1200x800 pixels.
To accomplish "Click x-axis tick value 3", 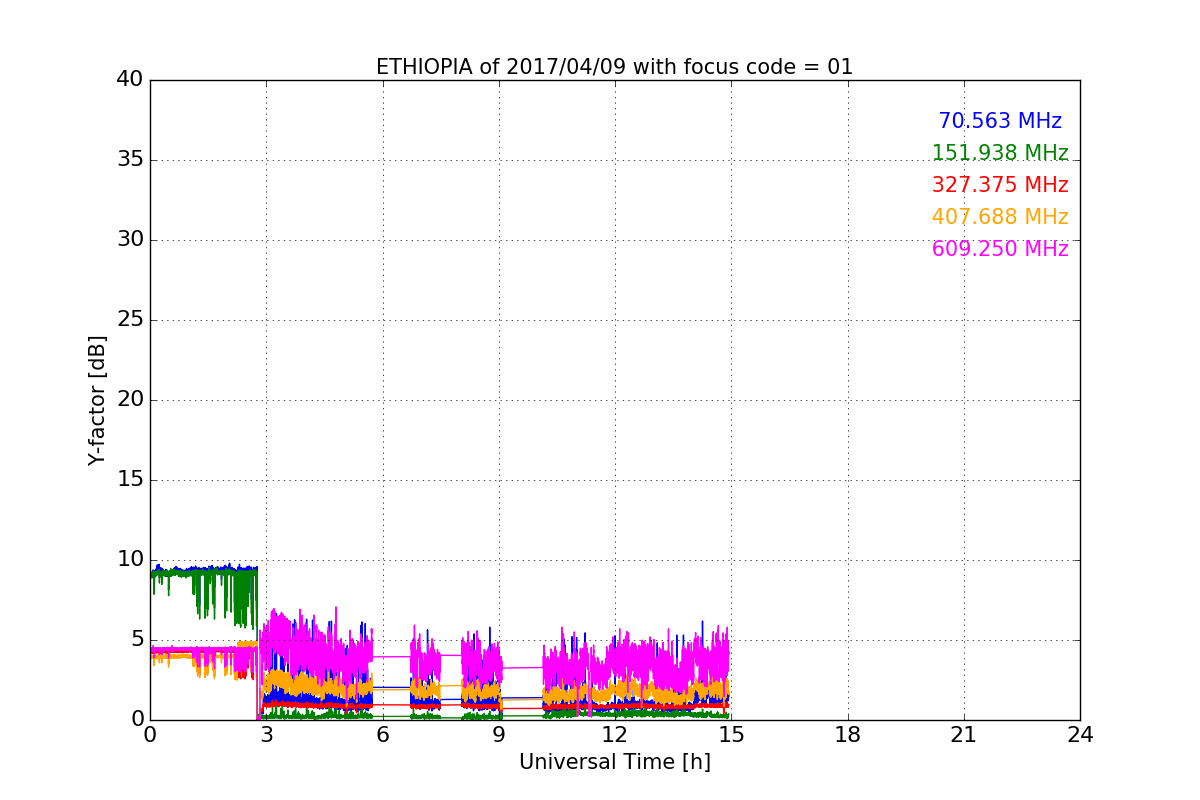I will point(266,735).
